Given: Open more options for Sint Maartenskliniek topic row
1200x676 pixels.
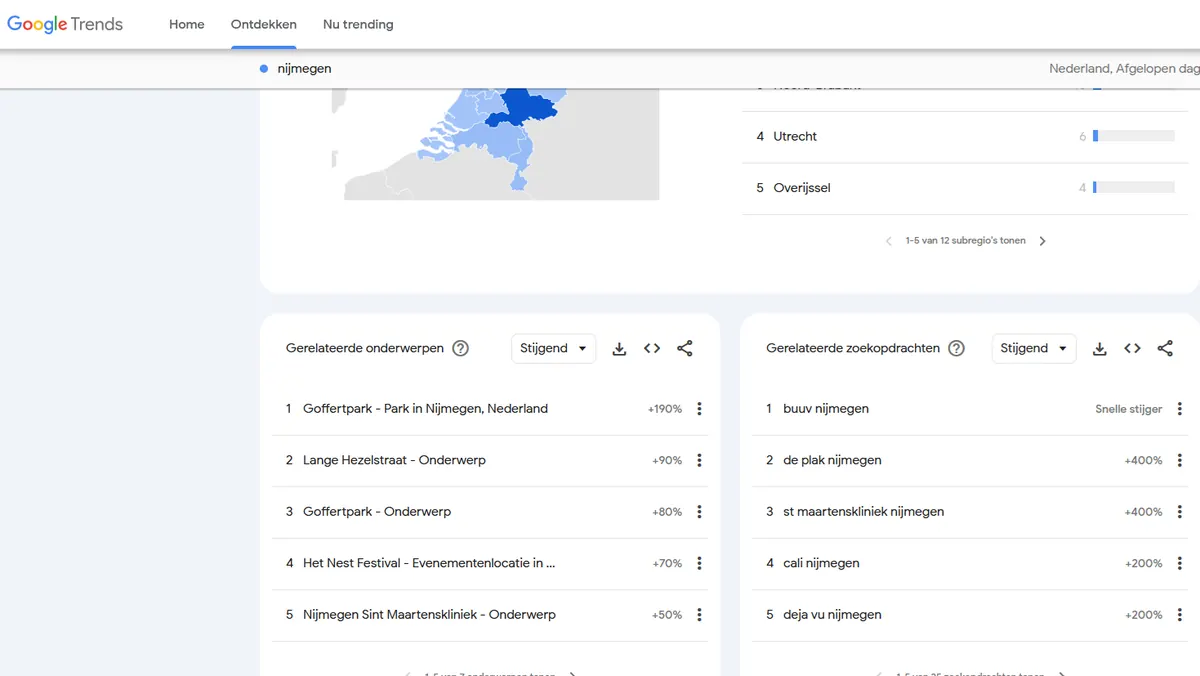Looking at the screenshot, I should coord(699,615).
